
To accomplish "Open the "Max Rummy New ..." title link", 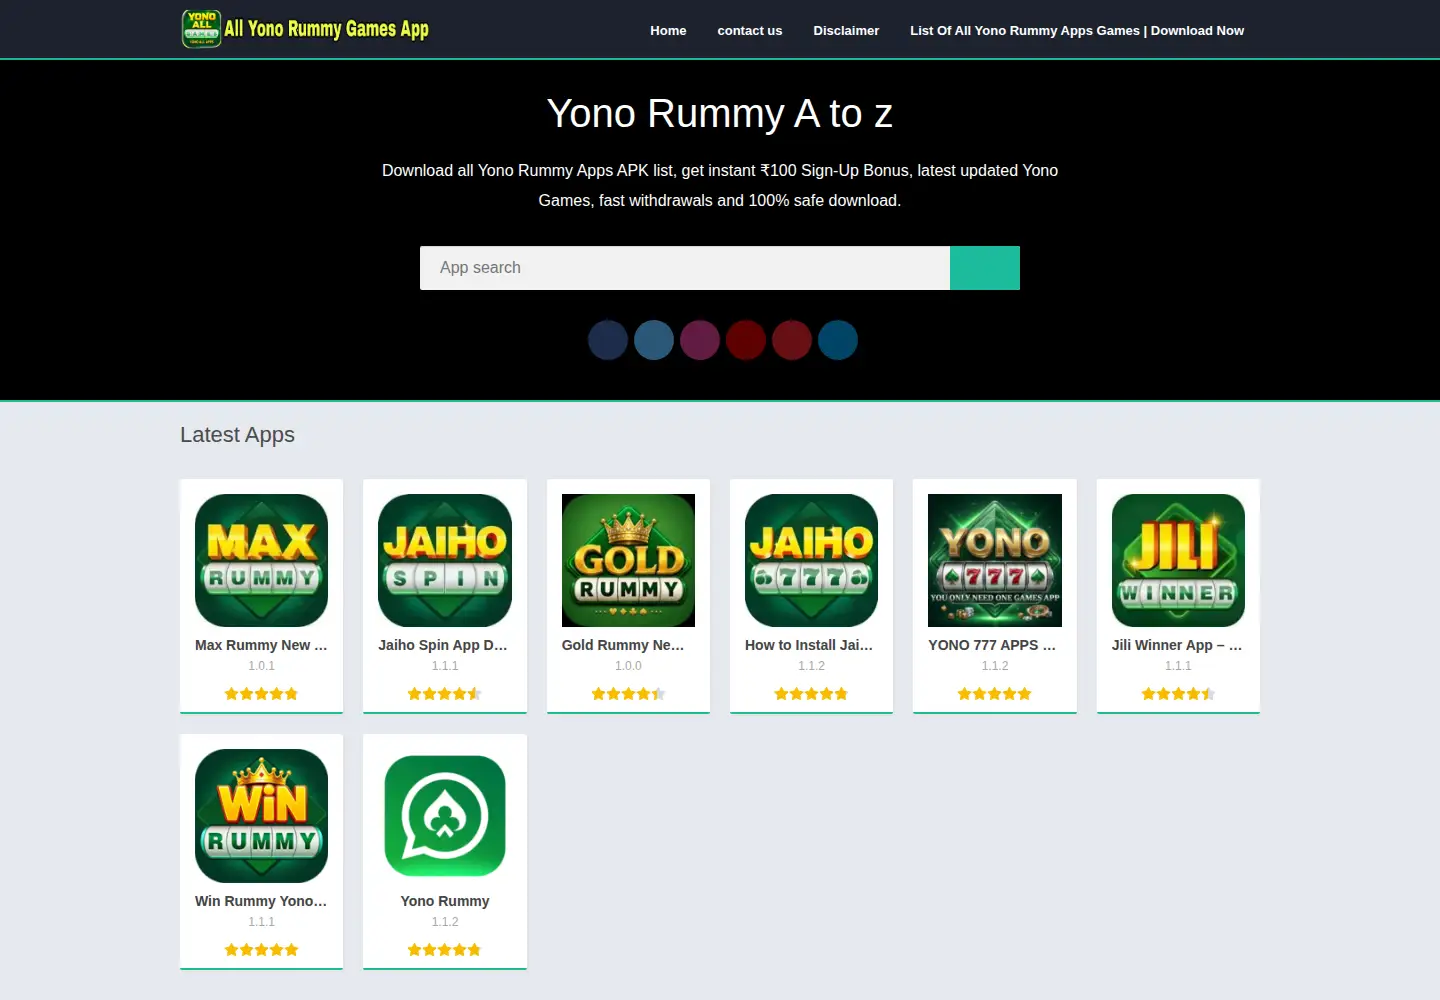I will coord(261,645).
